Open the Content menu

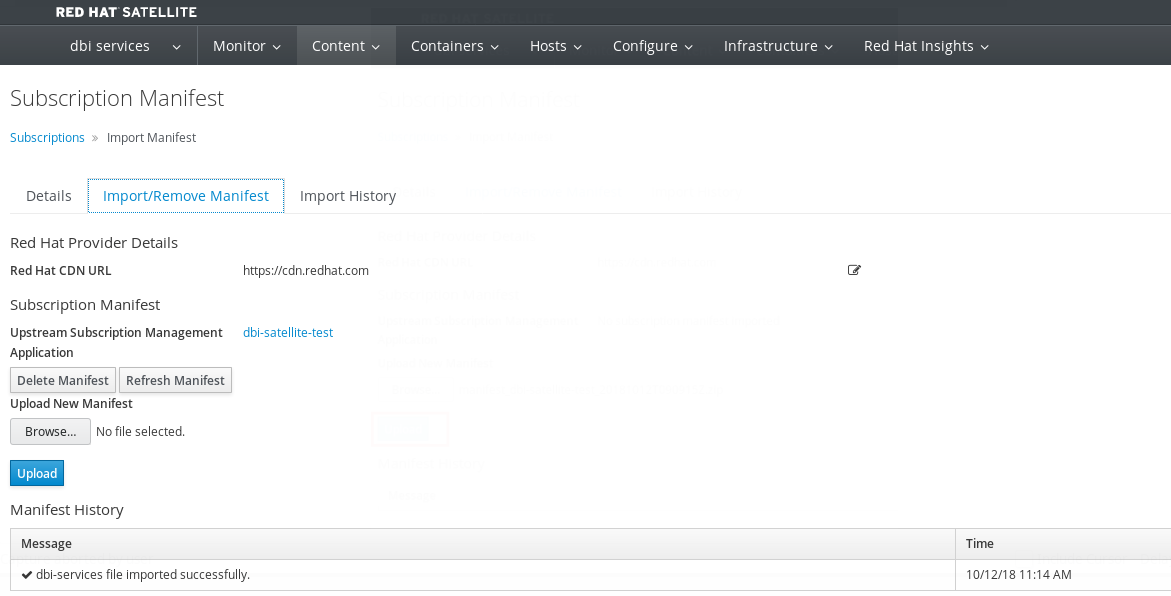(346, 46)
